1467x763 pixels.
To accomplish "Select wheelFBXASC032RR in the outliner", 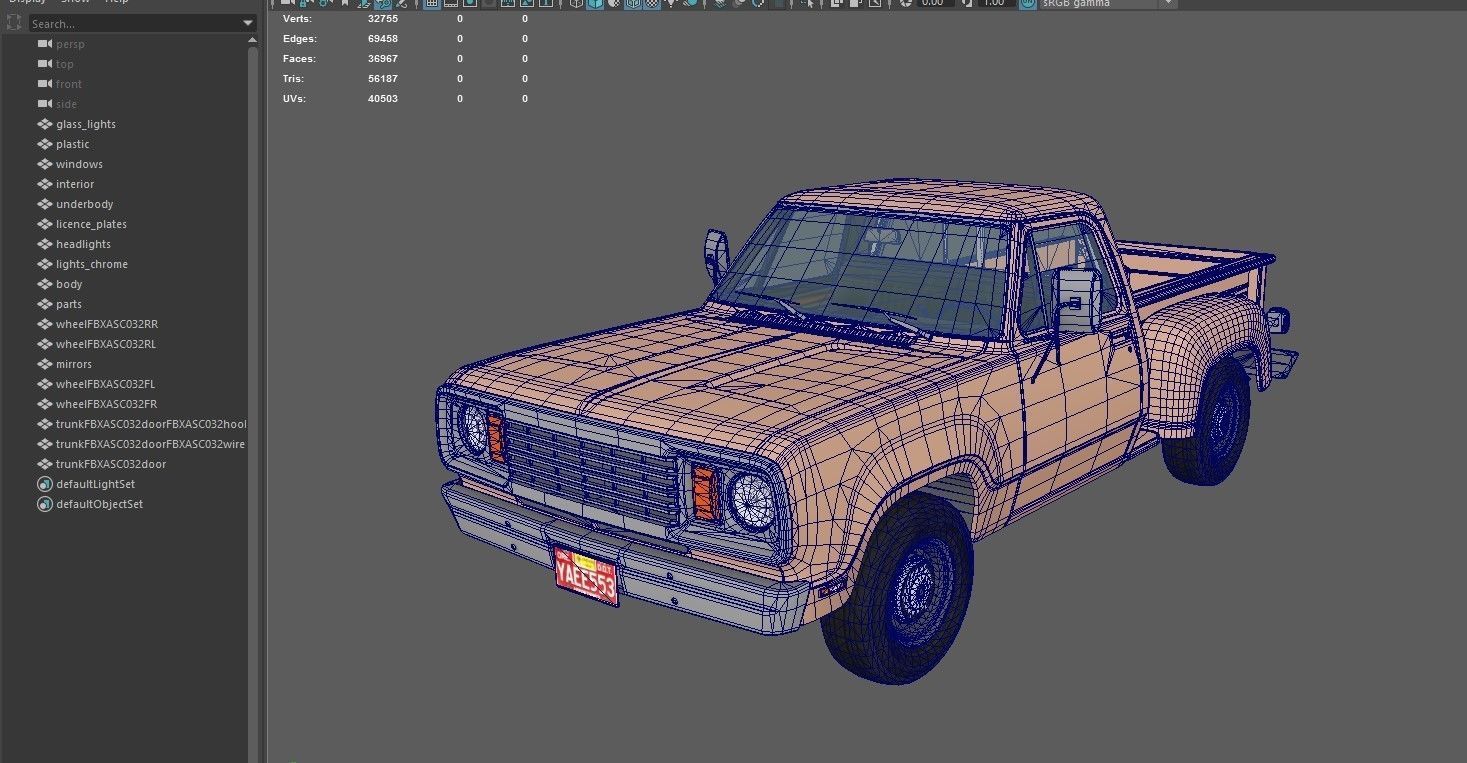I will coord(107,324).
